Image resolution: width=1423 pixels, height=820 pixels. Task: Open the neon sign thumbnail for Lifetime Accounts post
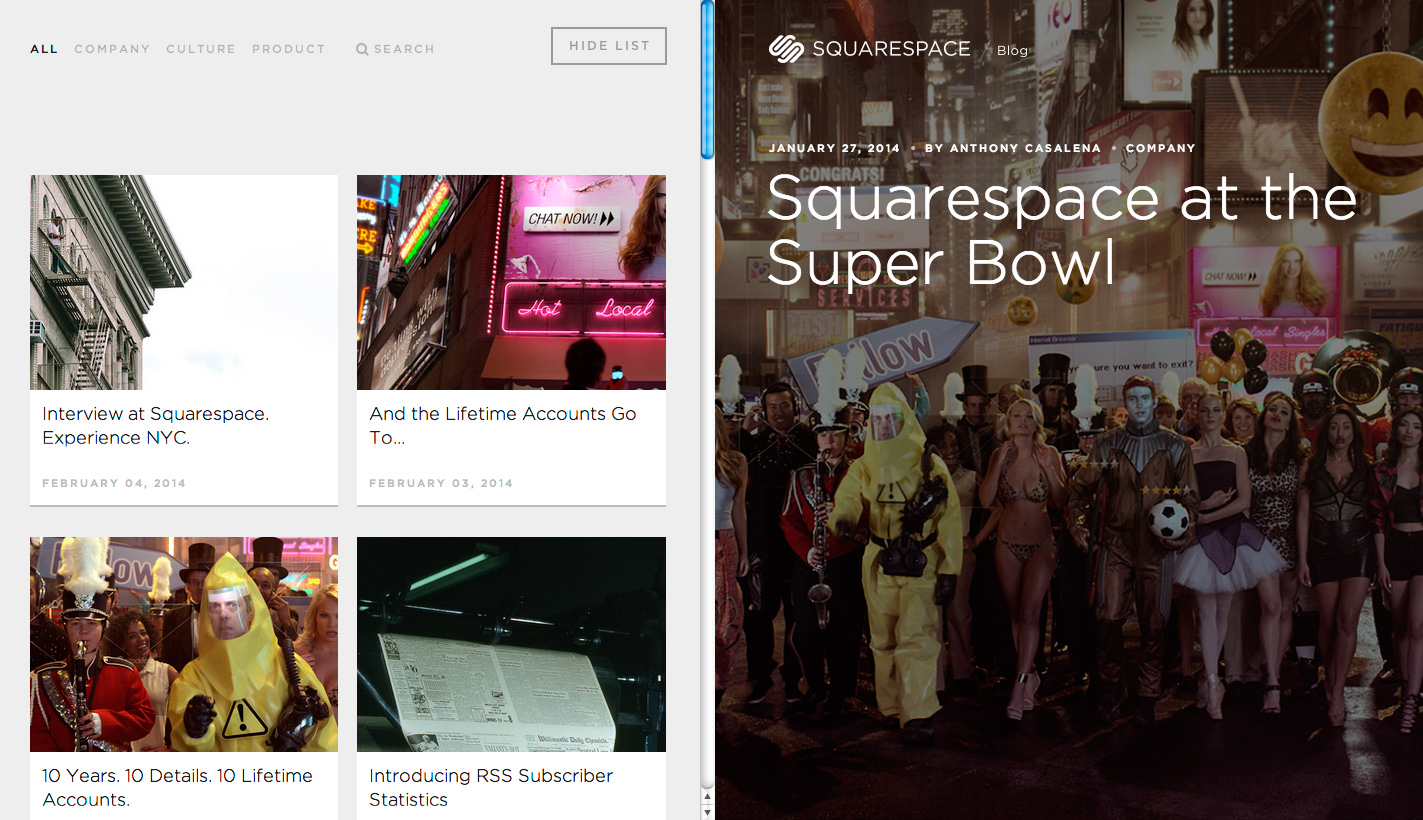pos(511,282)
